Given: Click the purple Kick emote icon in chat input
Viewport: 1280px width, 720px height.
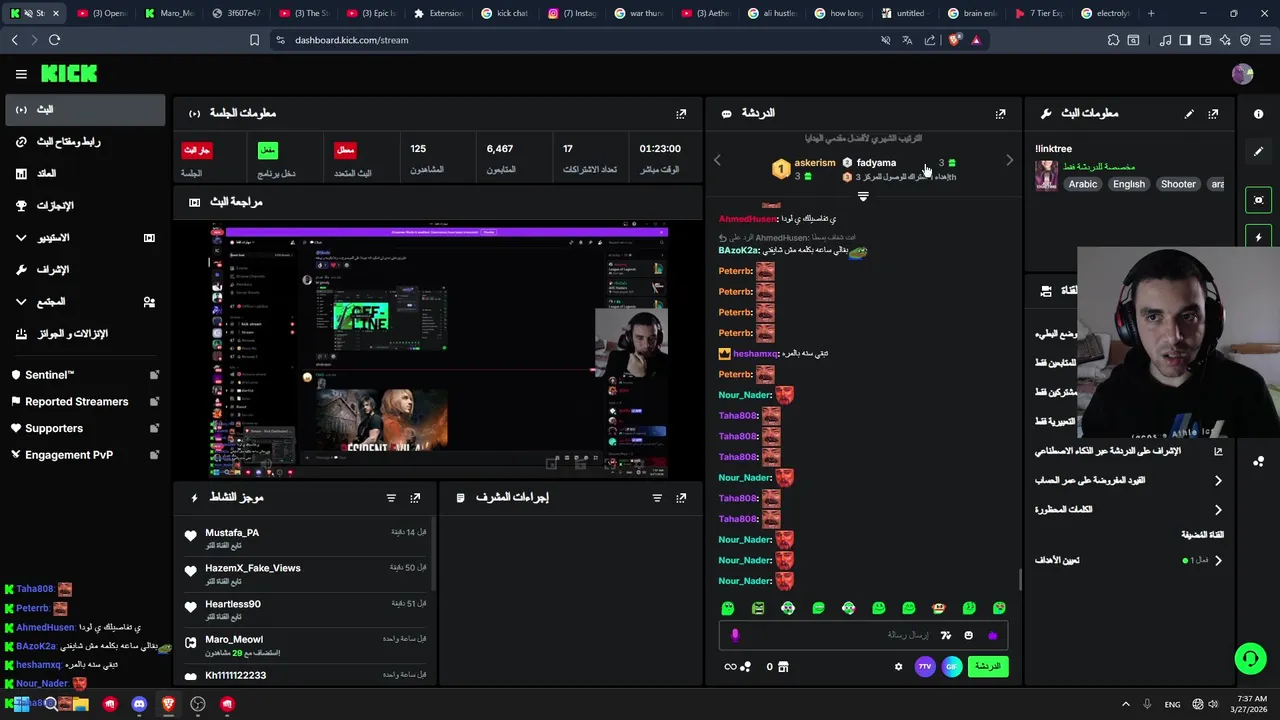Looking at the screenshot, I should [x=992, y=635].
